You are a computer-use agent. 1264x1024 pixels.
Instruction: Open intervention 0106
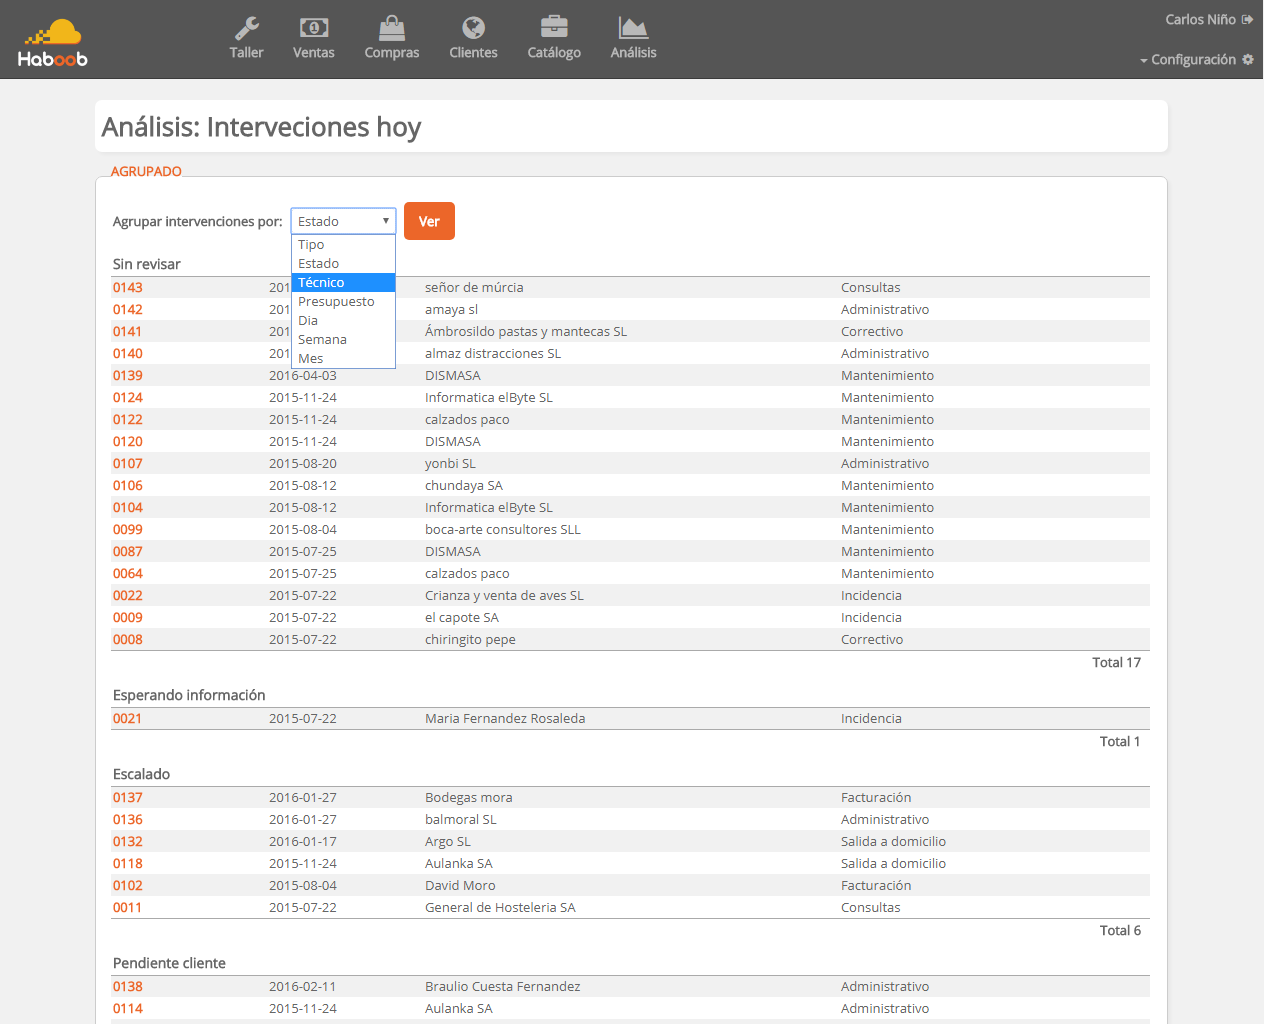pos(128,486)
